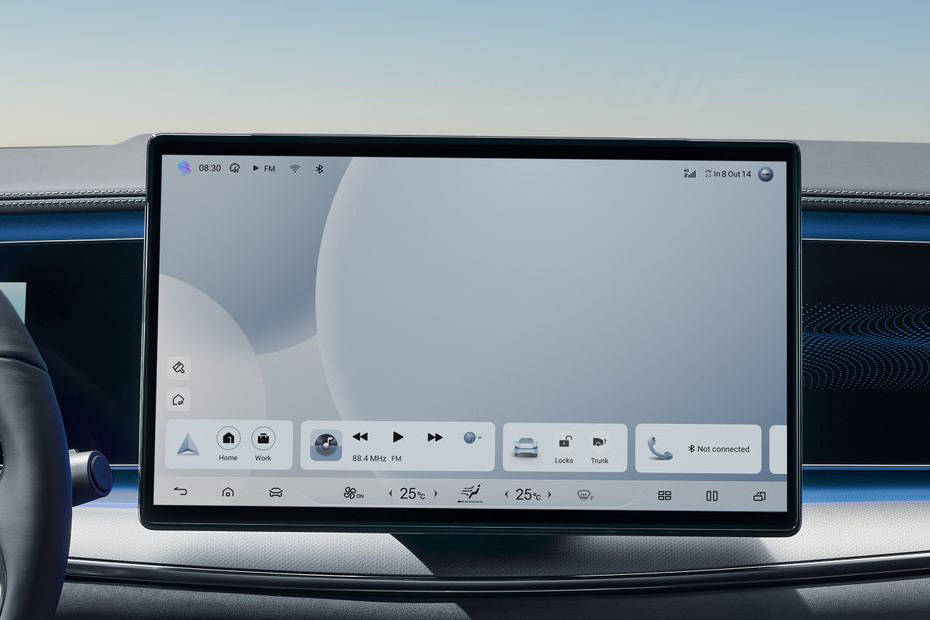Open Bluetooth settings from the status bar
The width and height of the screenshot is (930, 620).
coord(319,169)
